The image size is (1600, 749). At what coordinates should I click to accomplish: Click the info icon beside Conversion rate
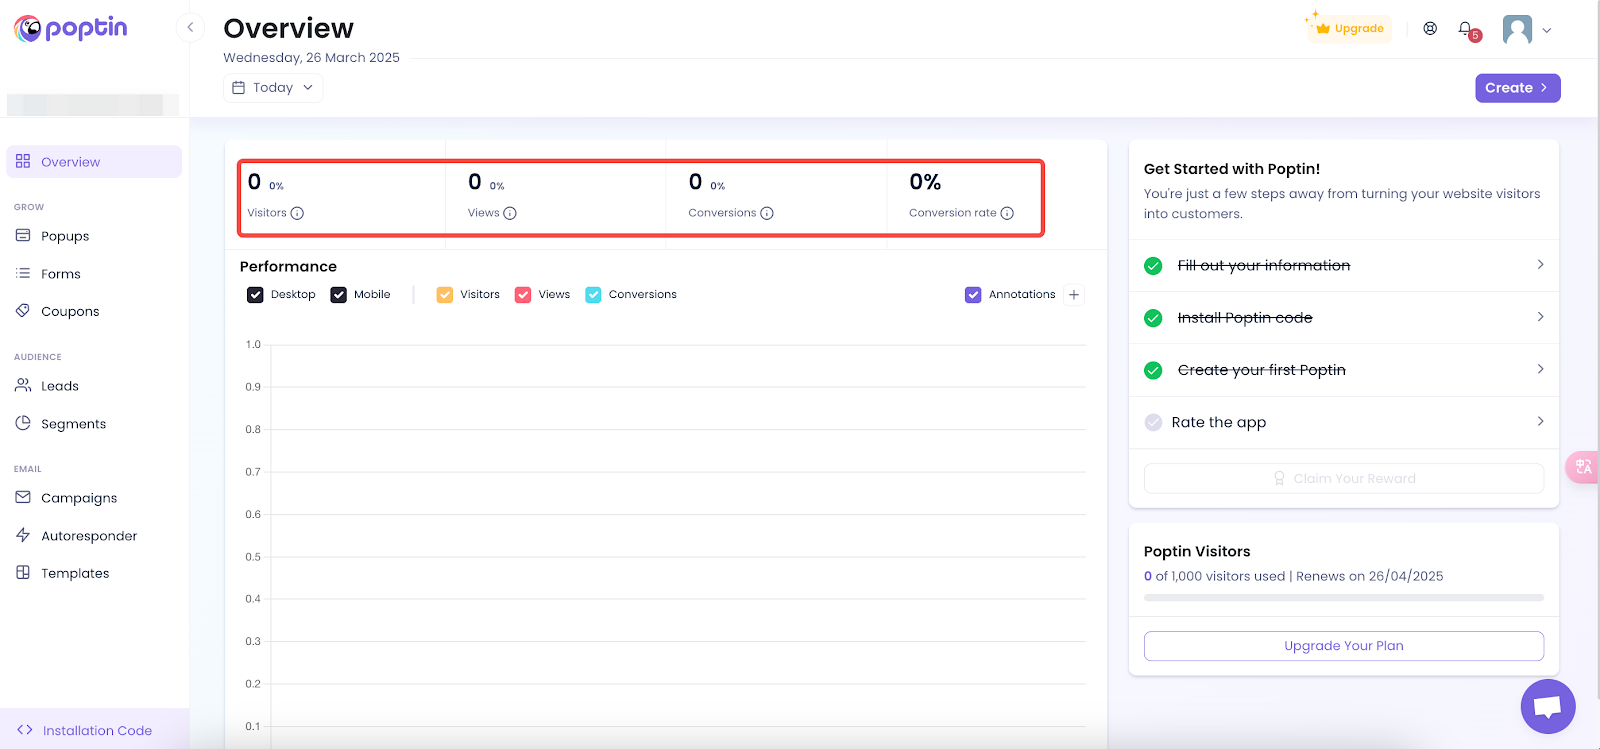(x=1007, y=213)
